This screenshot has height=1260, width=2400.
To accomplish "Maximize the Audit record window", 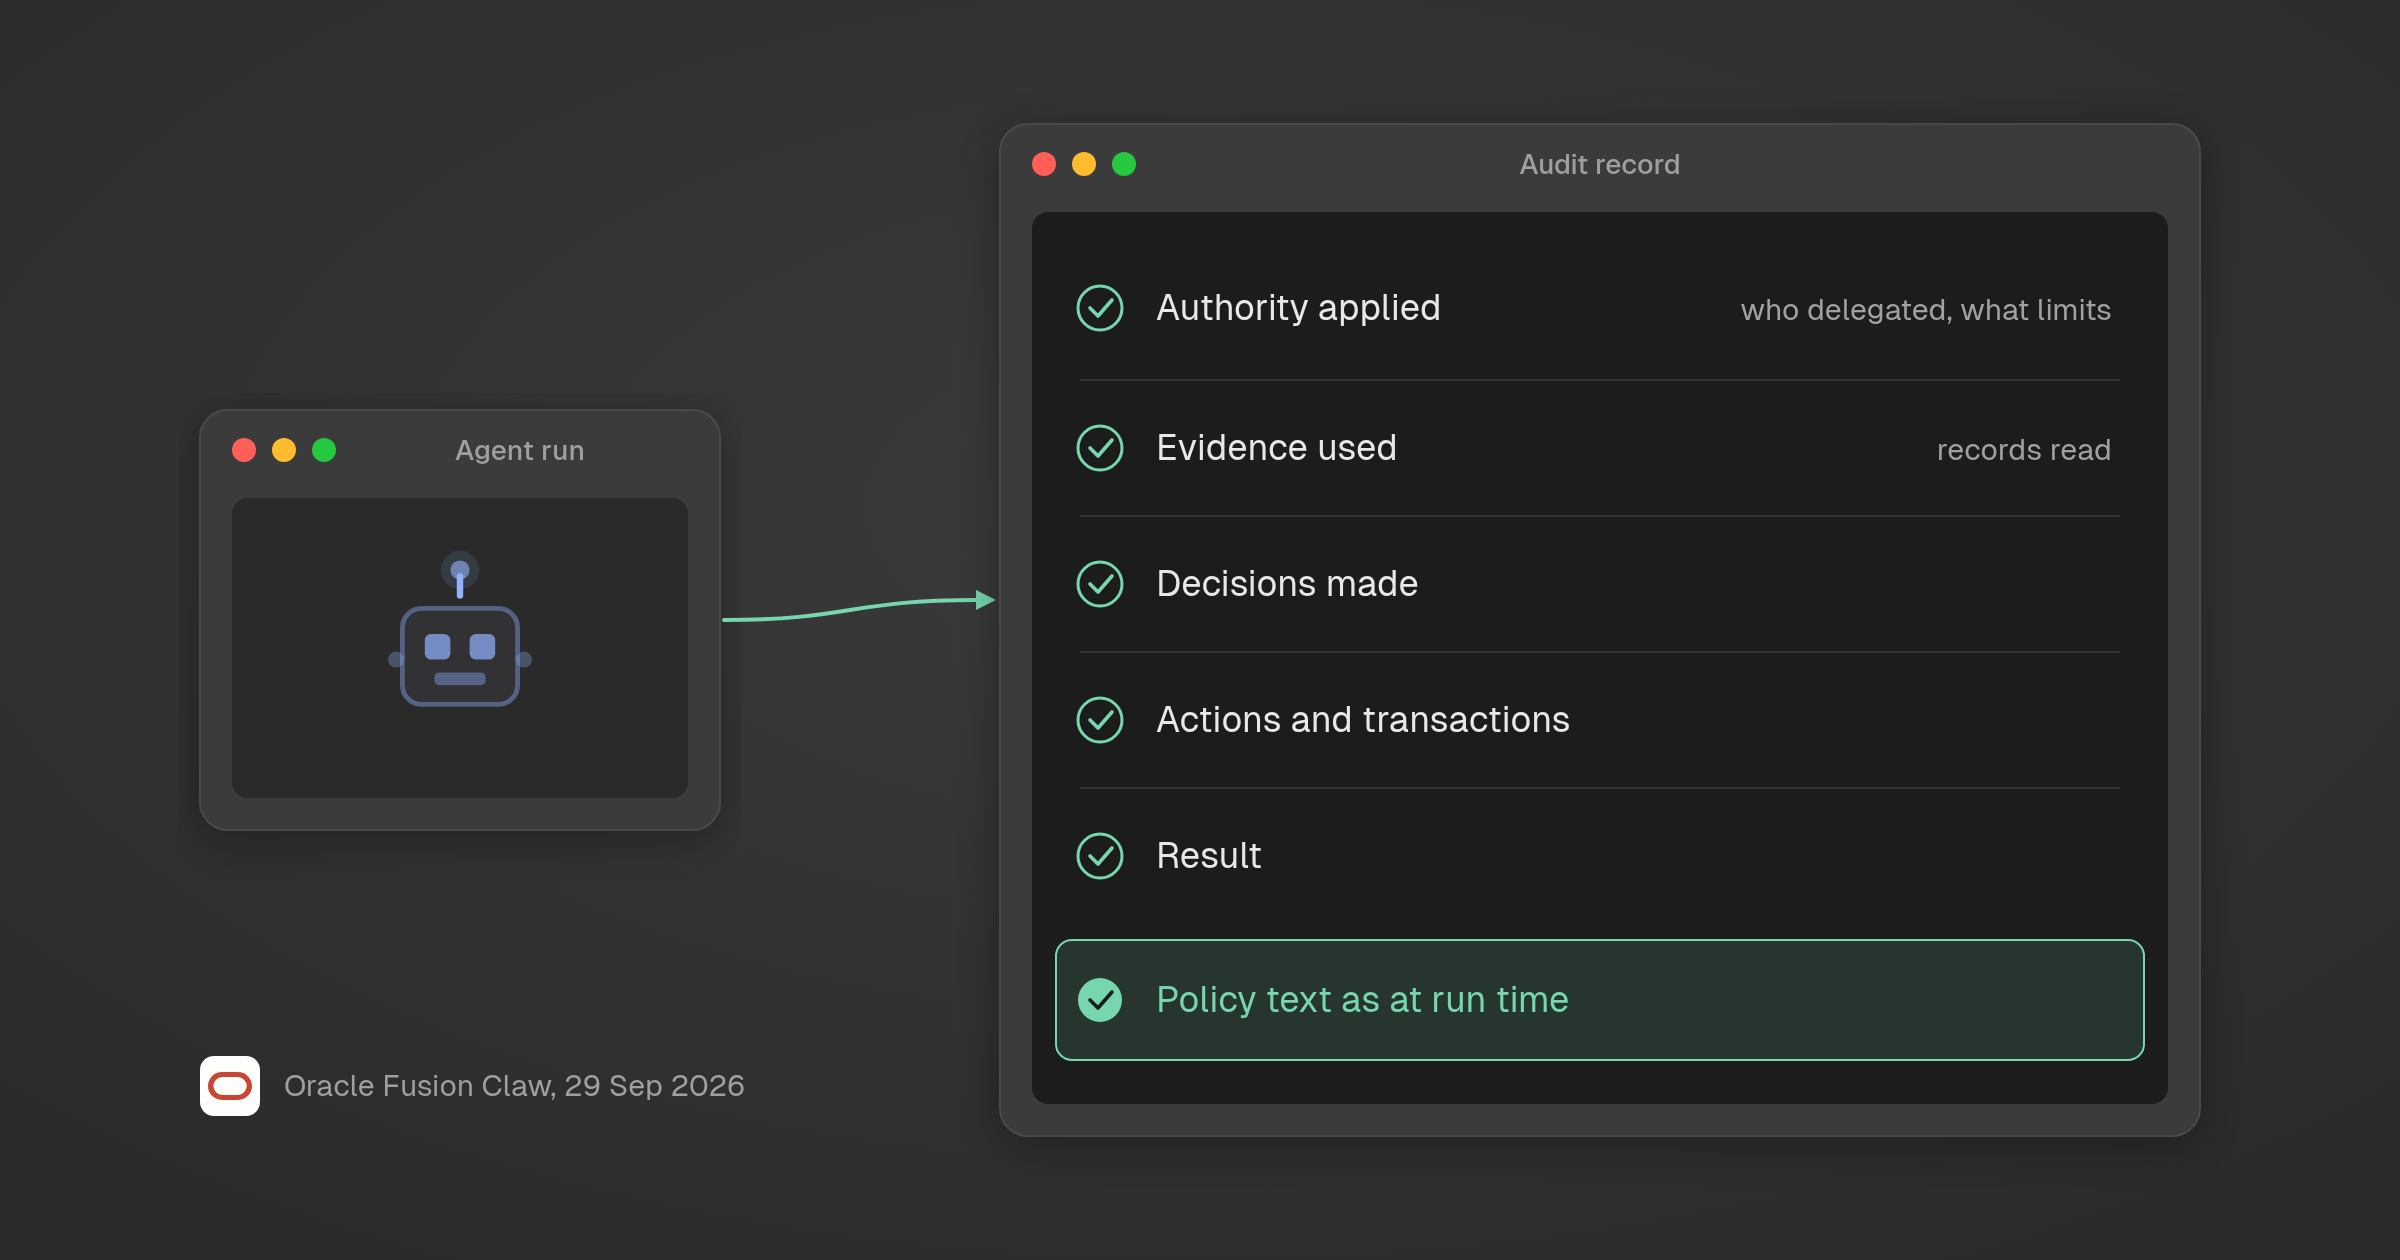I will tap(1124, 164).
